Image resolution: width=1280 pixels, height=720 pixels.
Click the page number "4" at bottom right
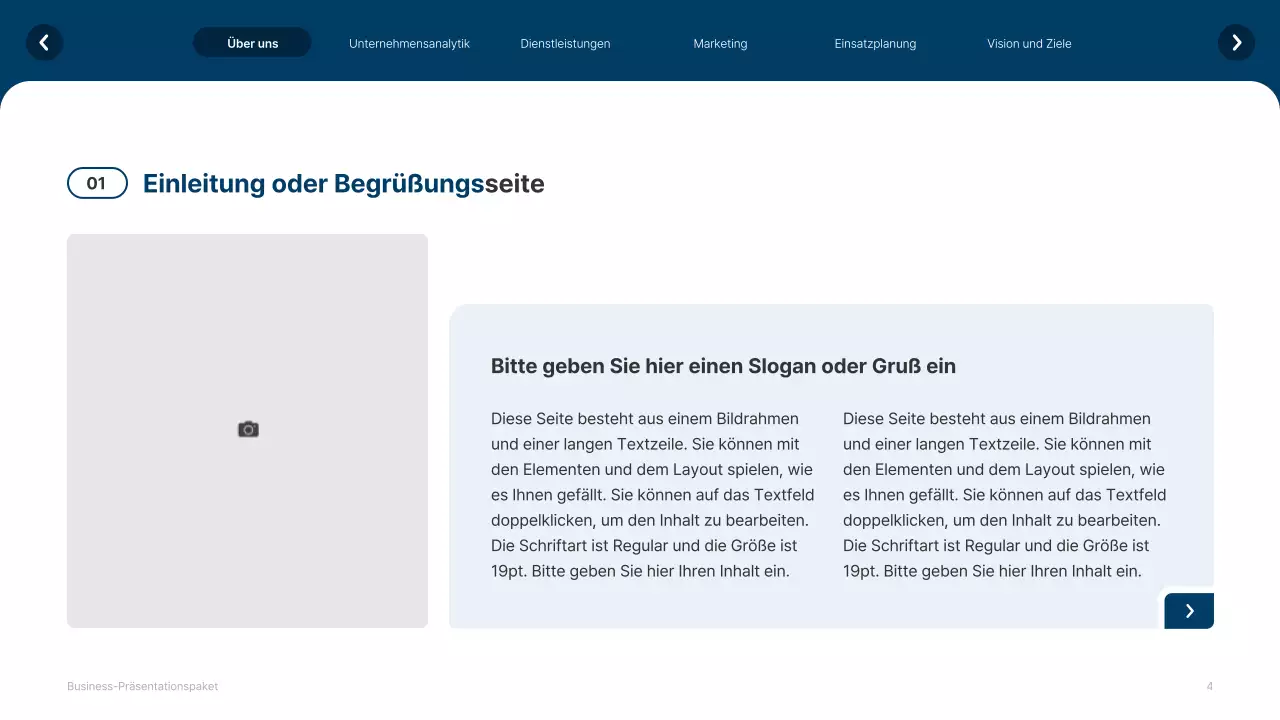tap(1209, 686)
